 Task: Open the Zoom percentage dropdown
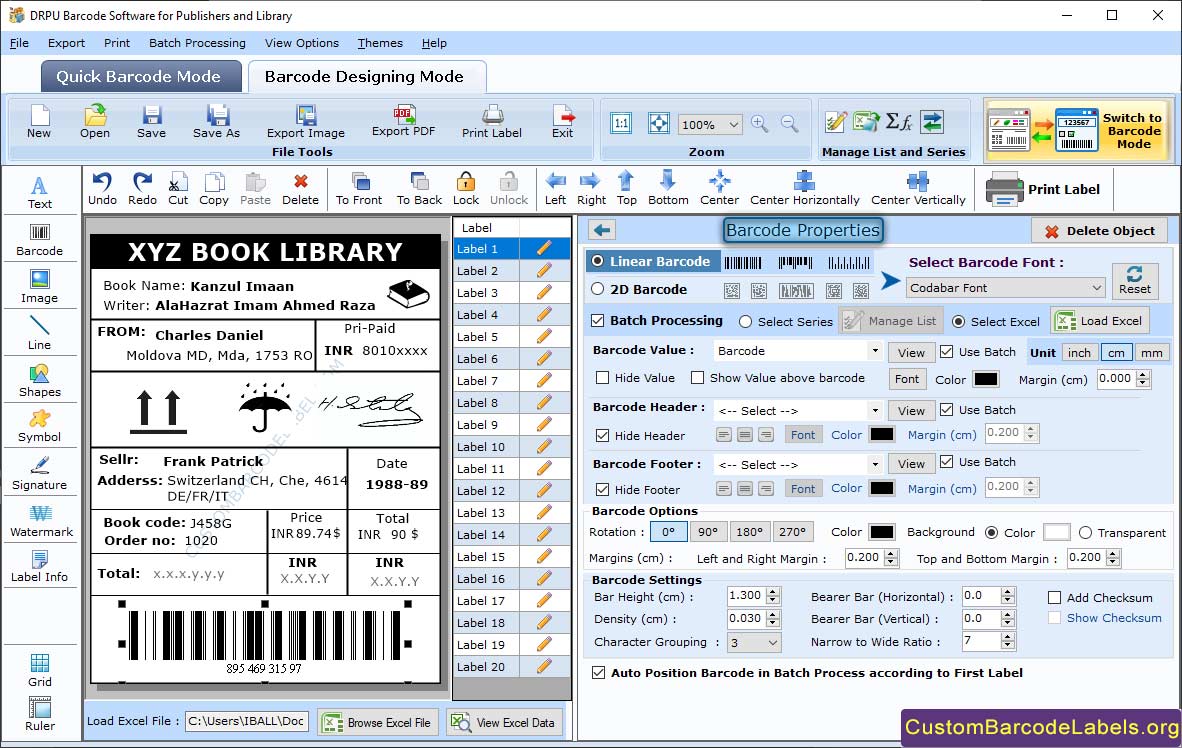[x=709, y=124]
